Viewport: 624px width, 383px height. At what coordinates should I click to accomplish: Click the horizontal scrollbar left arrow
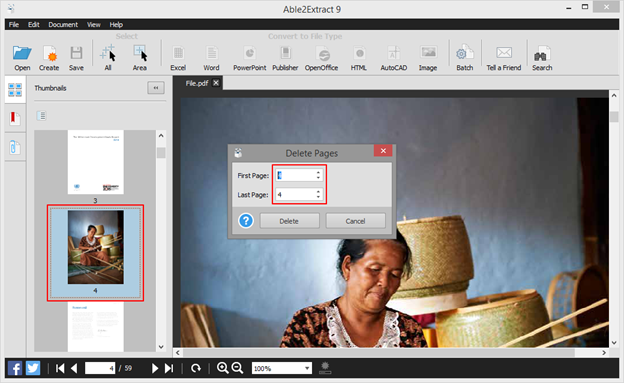point(178,353)
